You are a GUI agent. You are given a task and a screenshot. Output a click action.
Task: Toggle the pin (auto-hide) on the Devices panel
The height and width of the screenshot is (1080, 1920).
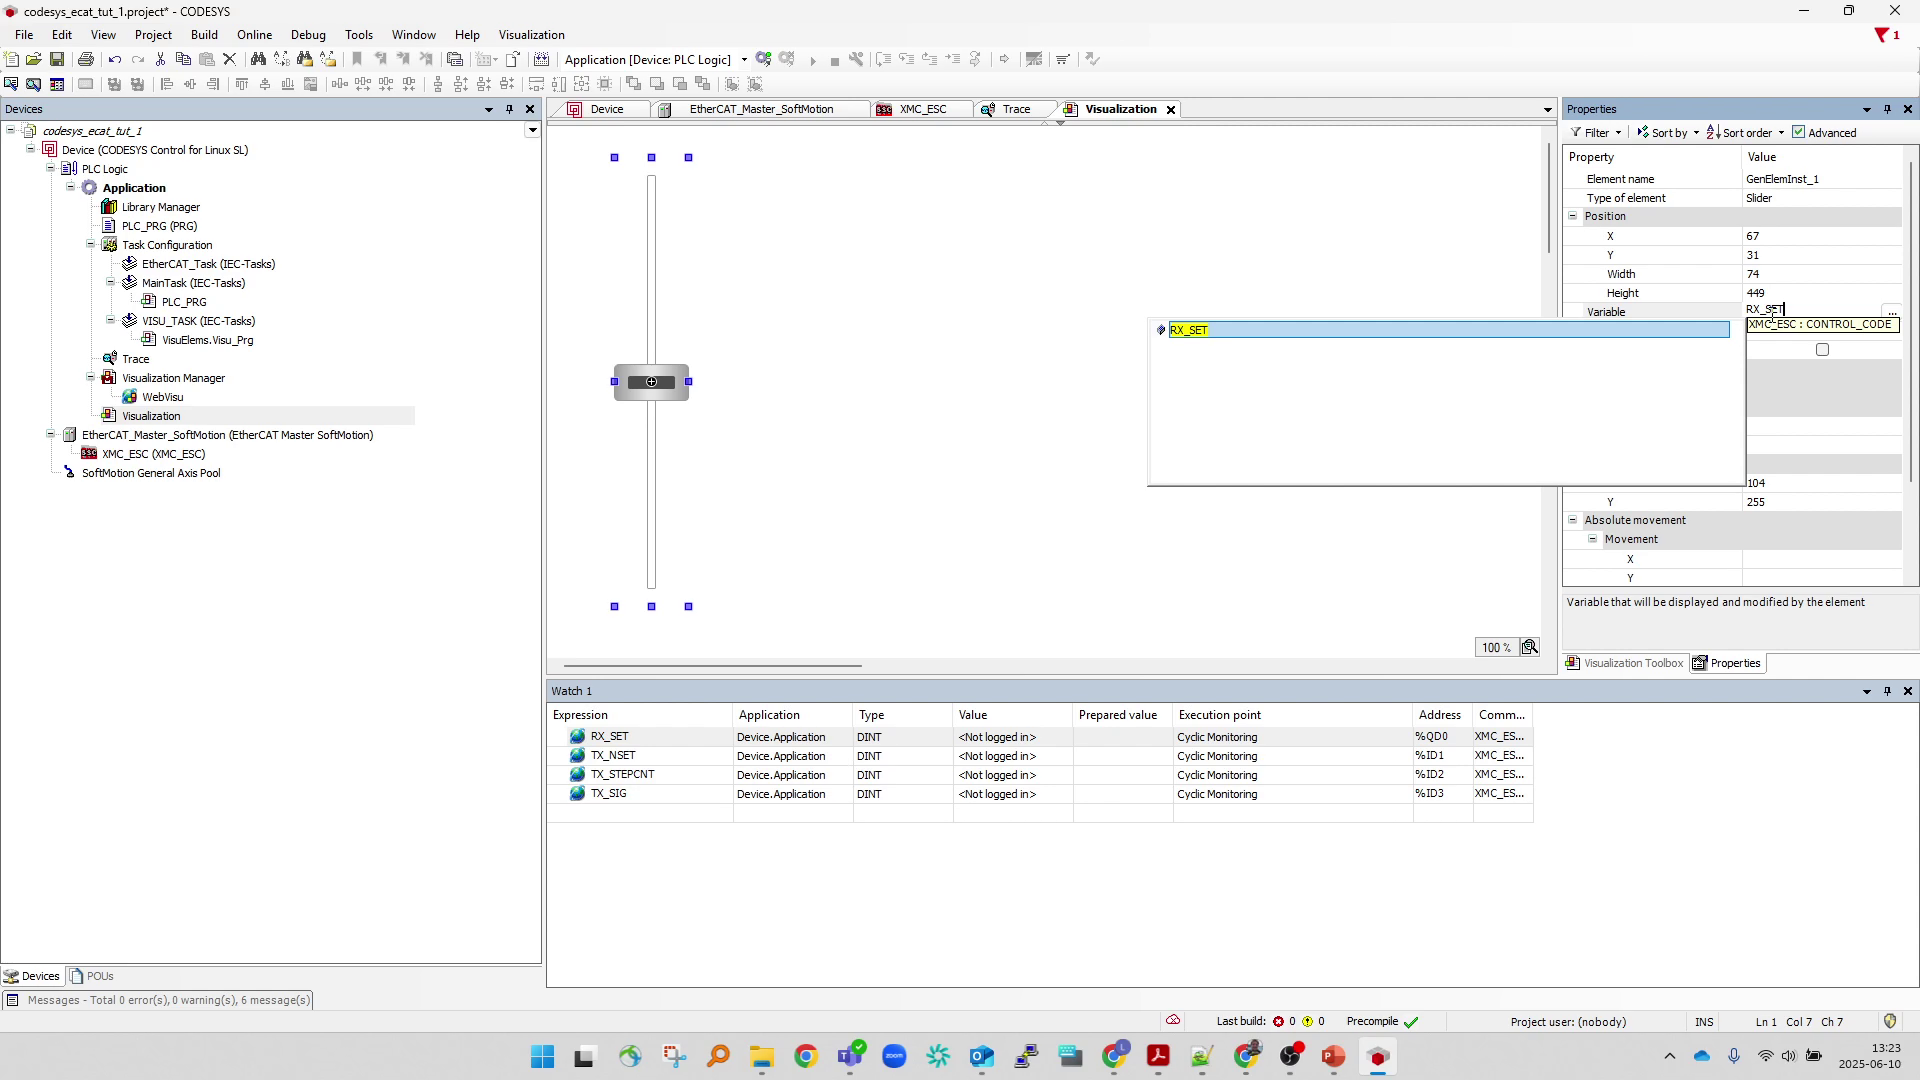(510, 109)
